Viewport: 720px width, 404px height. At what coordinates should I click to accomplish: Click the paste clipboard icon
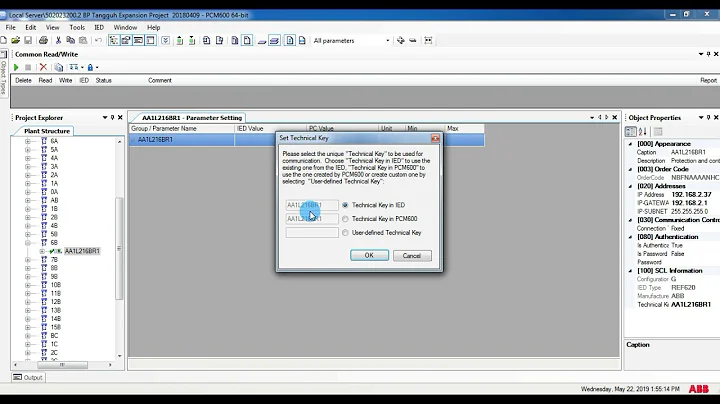tap(83, 40)
